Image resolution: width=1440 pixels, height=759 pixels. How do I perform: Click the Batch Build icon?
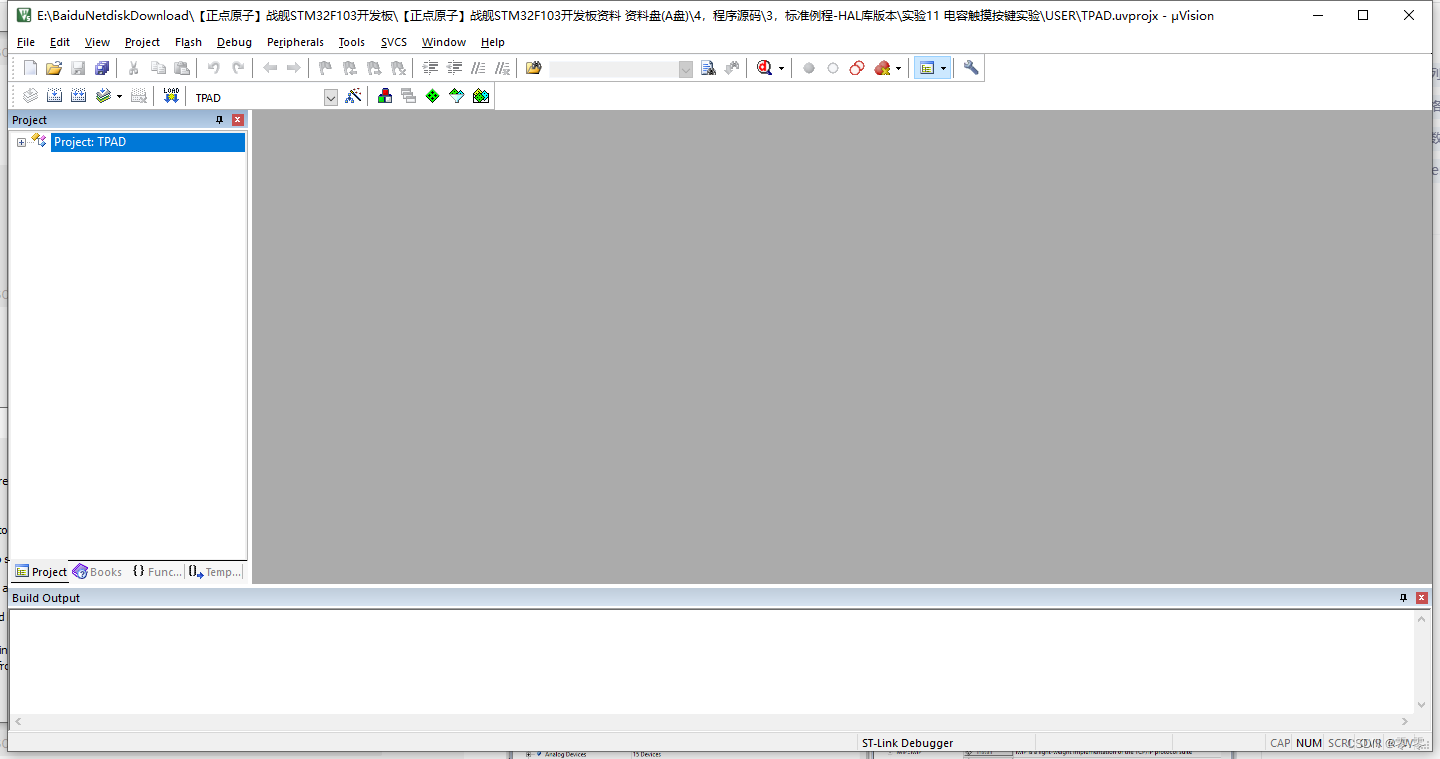(x=103, y=96)
